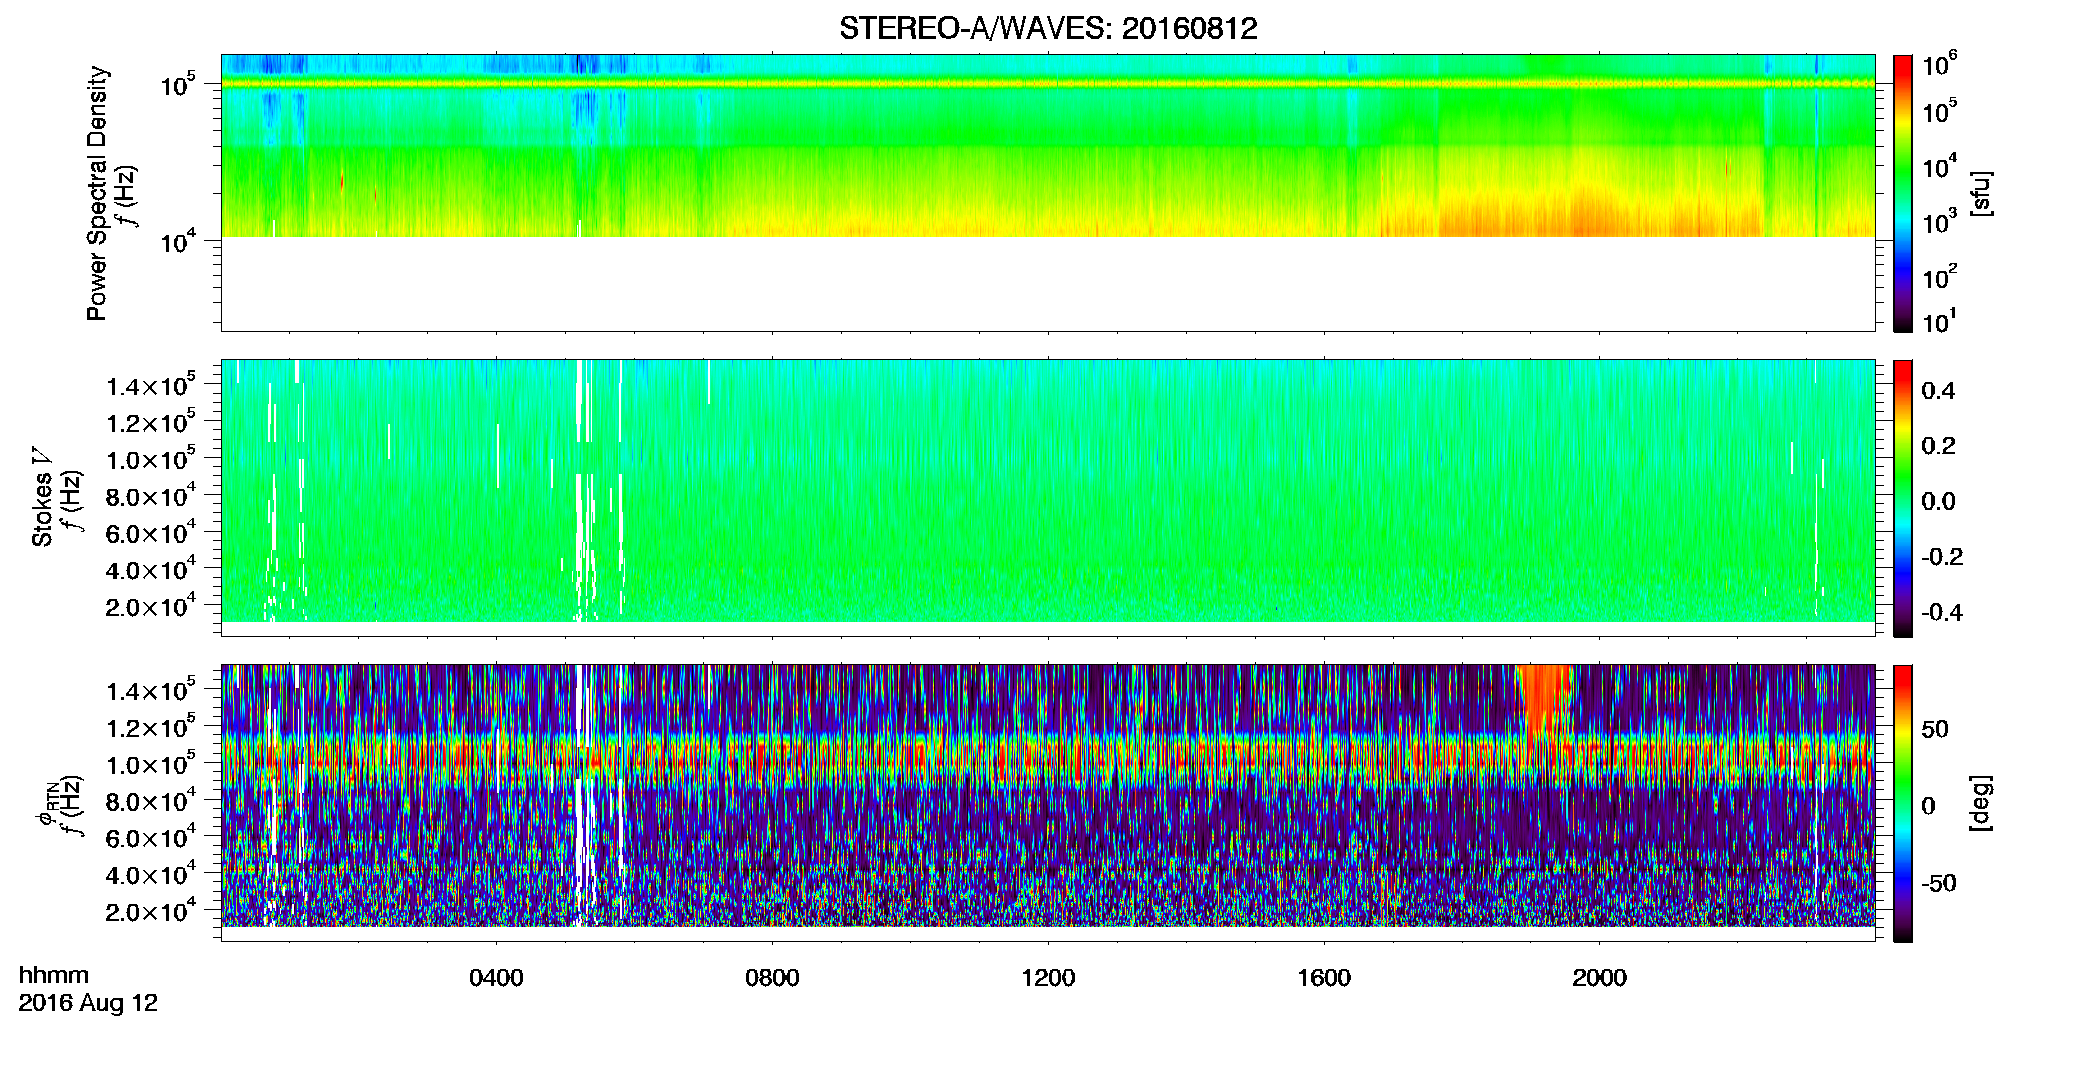Screen dimensions: 2096x1080
Task: Click the Power Spectral Density axis label
Action: [97, 193]
